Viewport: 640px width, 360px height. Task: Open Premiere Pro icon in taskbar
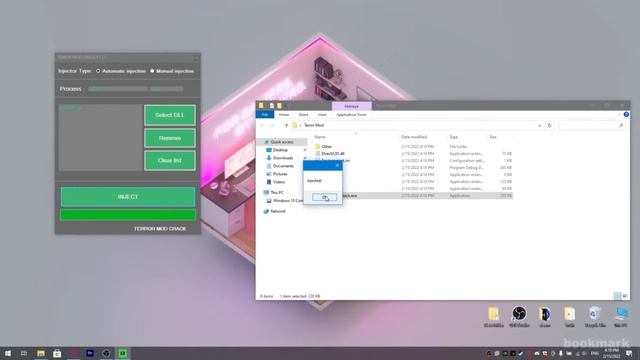90,353
